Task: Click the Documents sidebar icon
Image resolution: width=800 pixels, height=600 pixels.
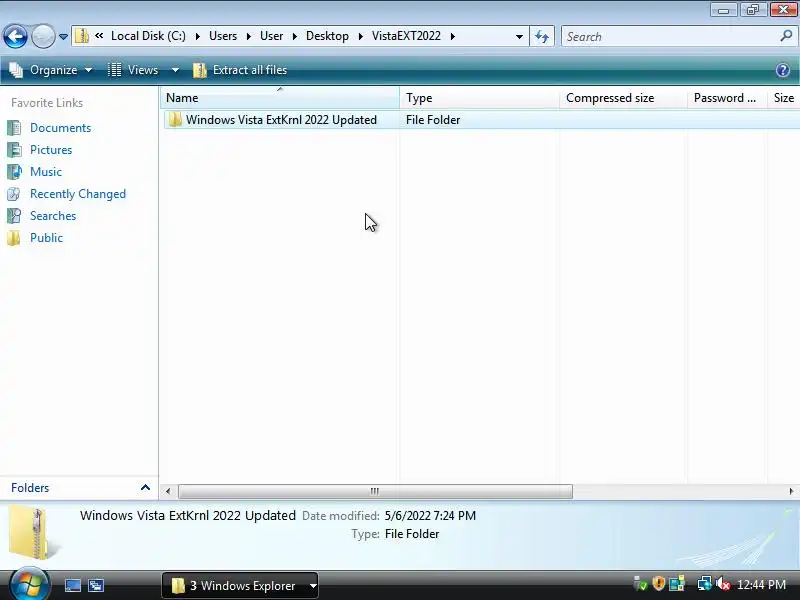Action: [x=14, y=128]
